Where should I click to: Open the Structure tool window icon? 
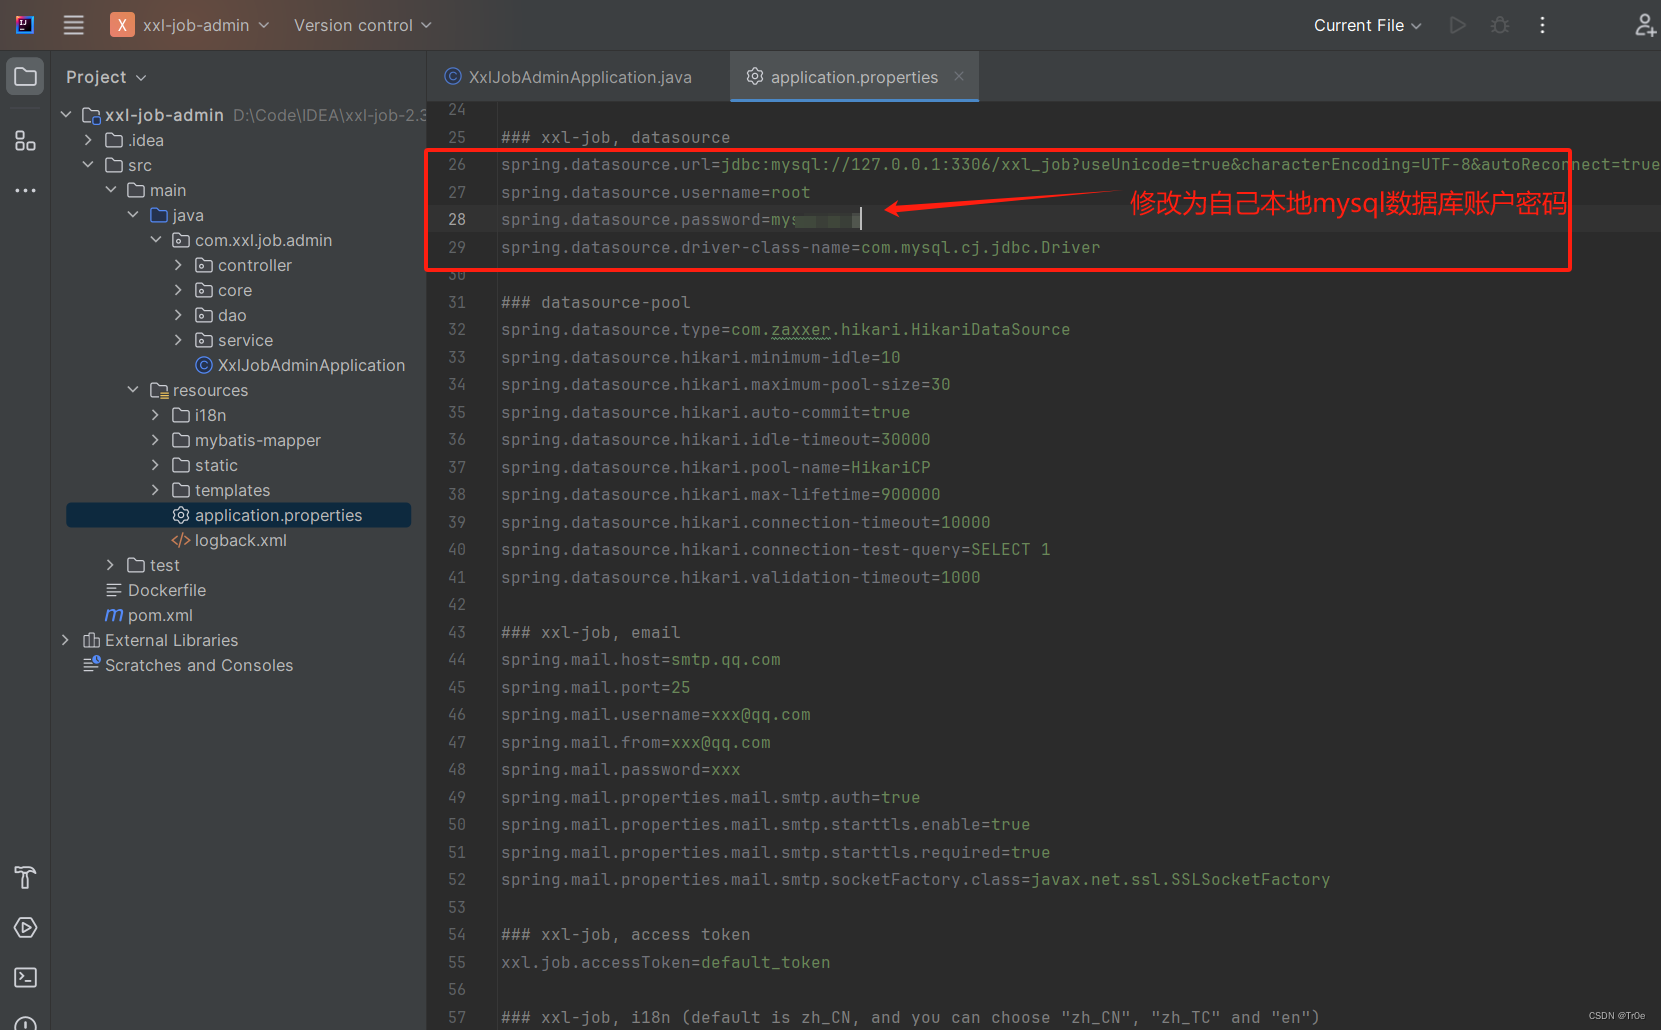pos(25,141)
